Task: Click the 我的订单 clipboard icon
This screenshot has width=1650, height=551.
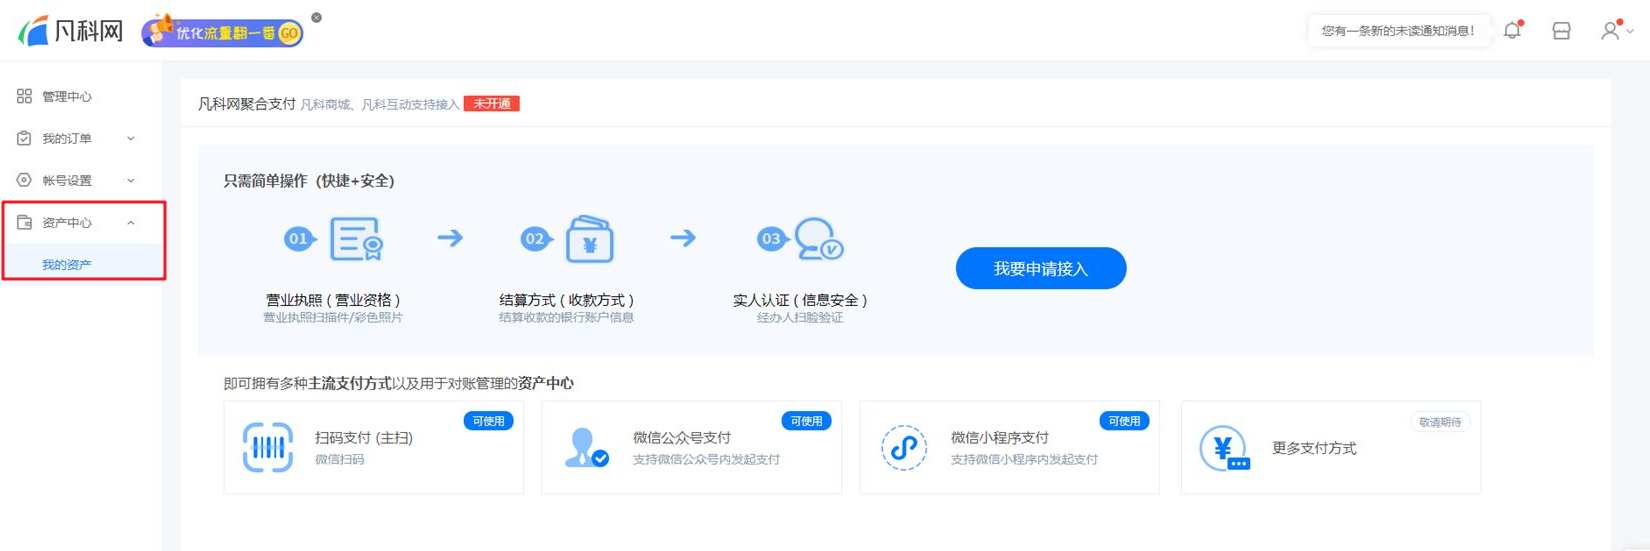Action: [x=24, y=138]
